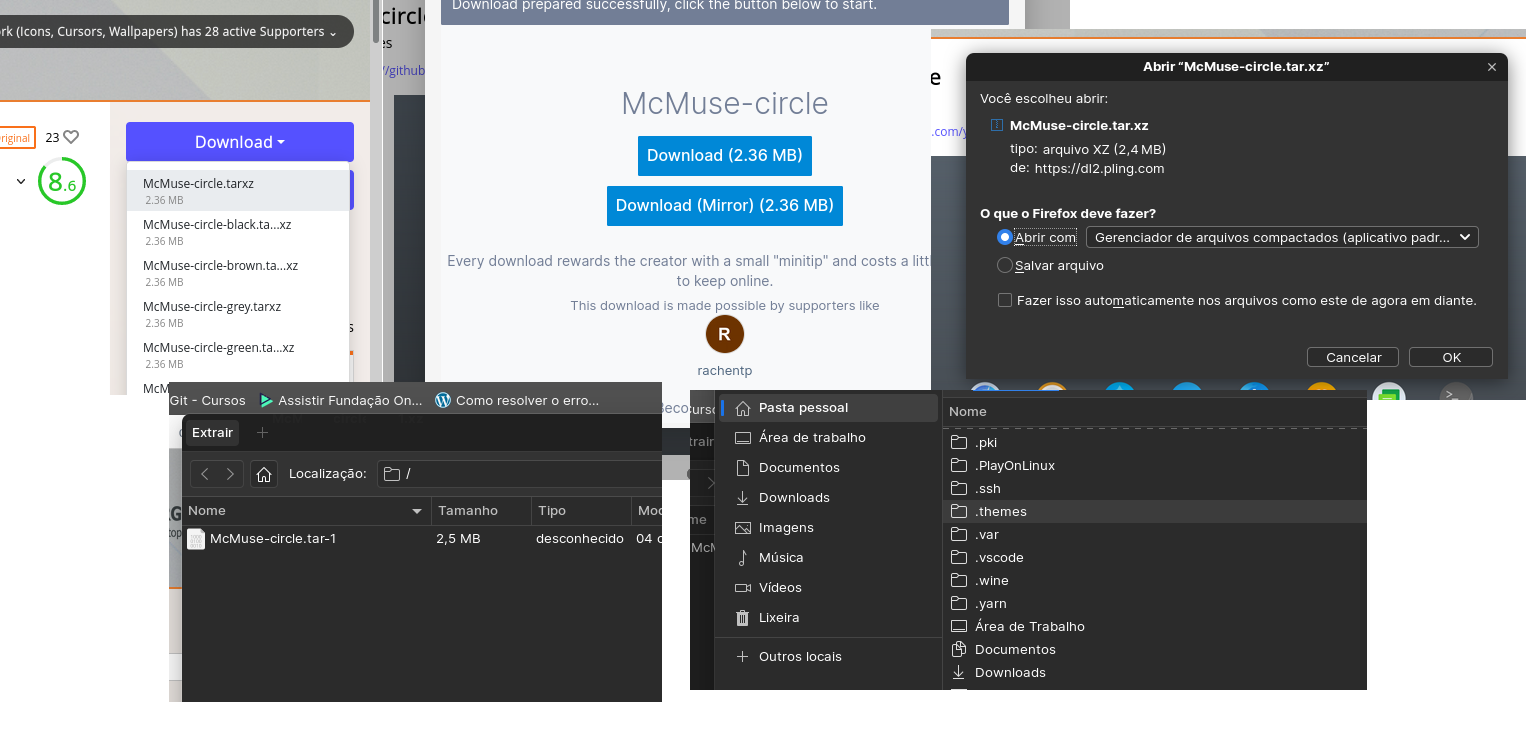
Task: Click the .themes folder icon
Action: 959,511
